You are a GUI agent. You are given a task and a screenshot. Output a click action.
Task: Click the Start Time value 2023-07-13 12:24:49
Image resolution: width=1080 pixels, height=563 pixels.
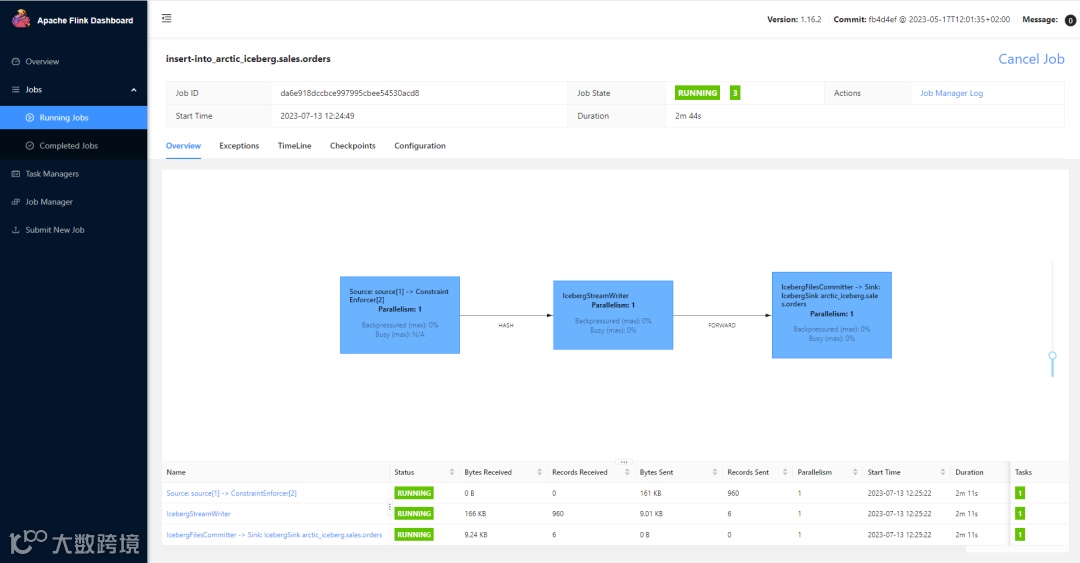pos(317,116)
